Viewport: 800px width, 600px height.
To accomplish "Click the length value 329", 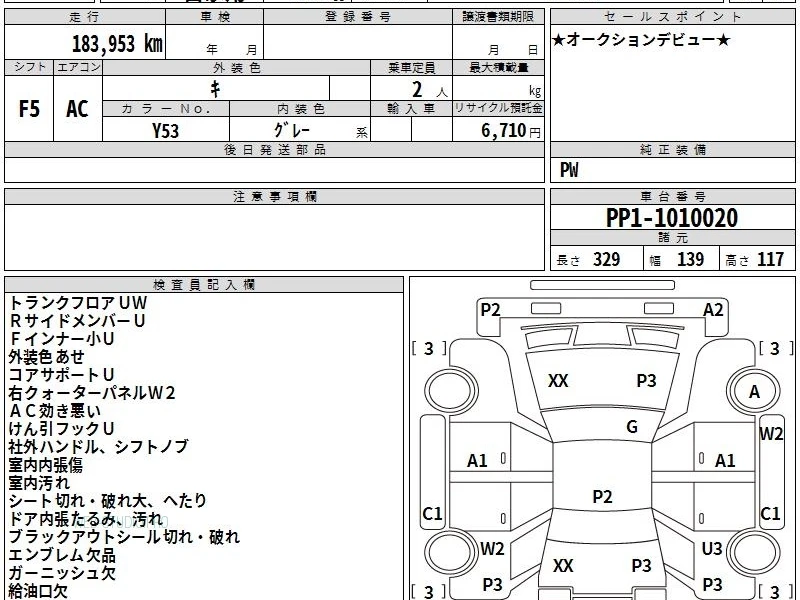I will (606, 259).
